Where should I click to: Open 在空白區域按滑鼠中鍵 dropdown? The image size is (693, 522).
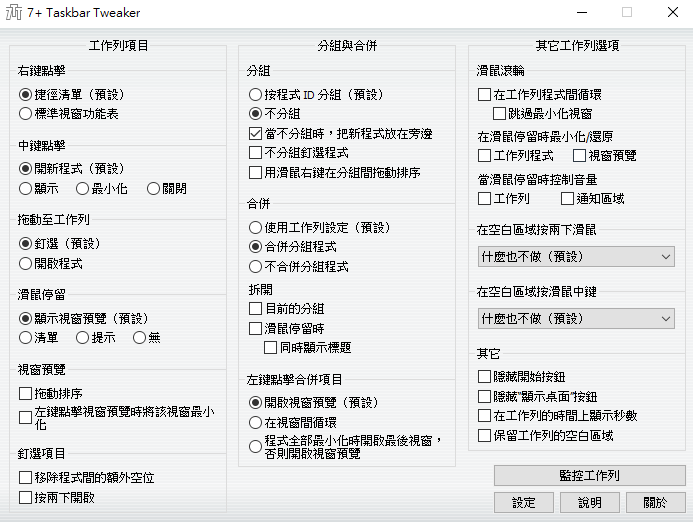click(x=576, y=319)
